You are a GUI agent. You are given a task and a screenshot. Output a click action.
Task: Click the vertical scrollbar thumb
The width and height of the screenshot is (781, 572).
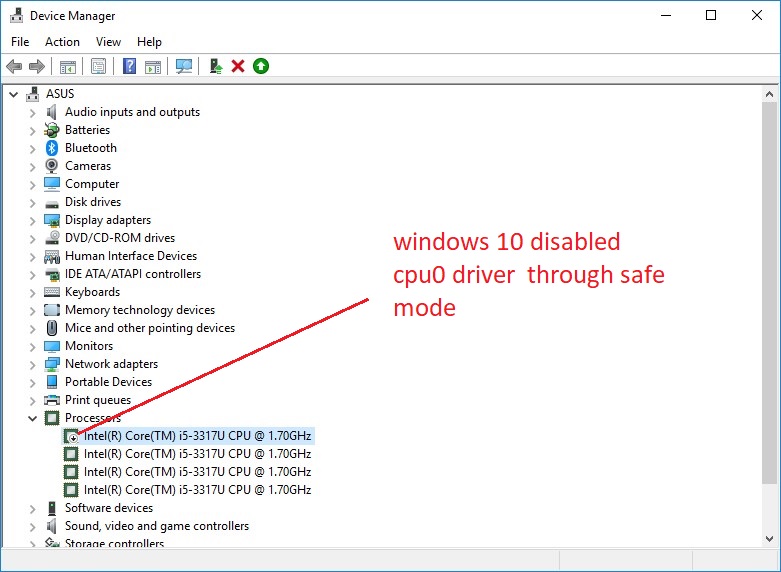769,292
